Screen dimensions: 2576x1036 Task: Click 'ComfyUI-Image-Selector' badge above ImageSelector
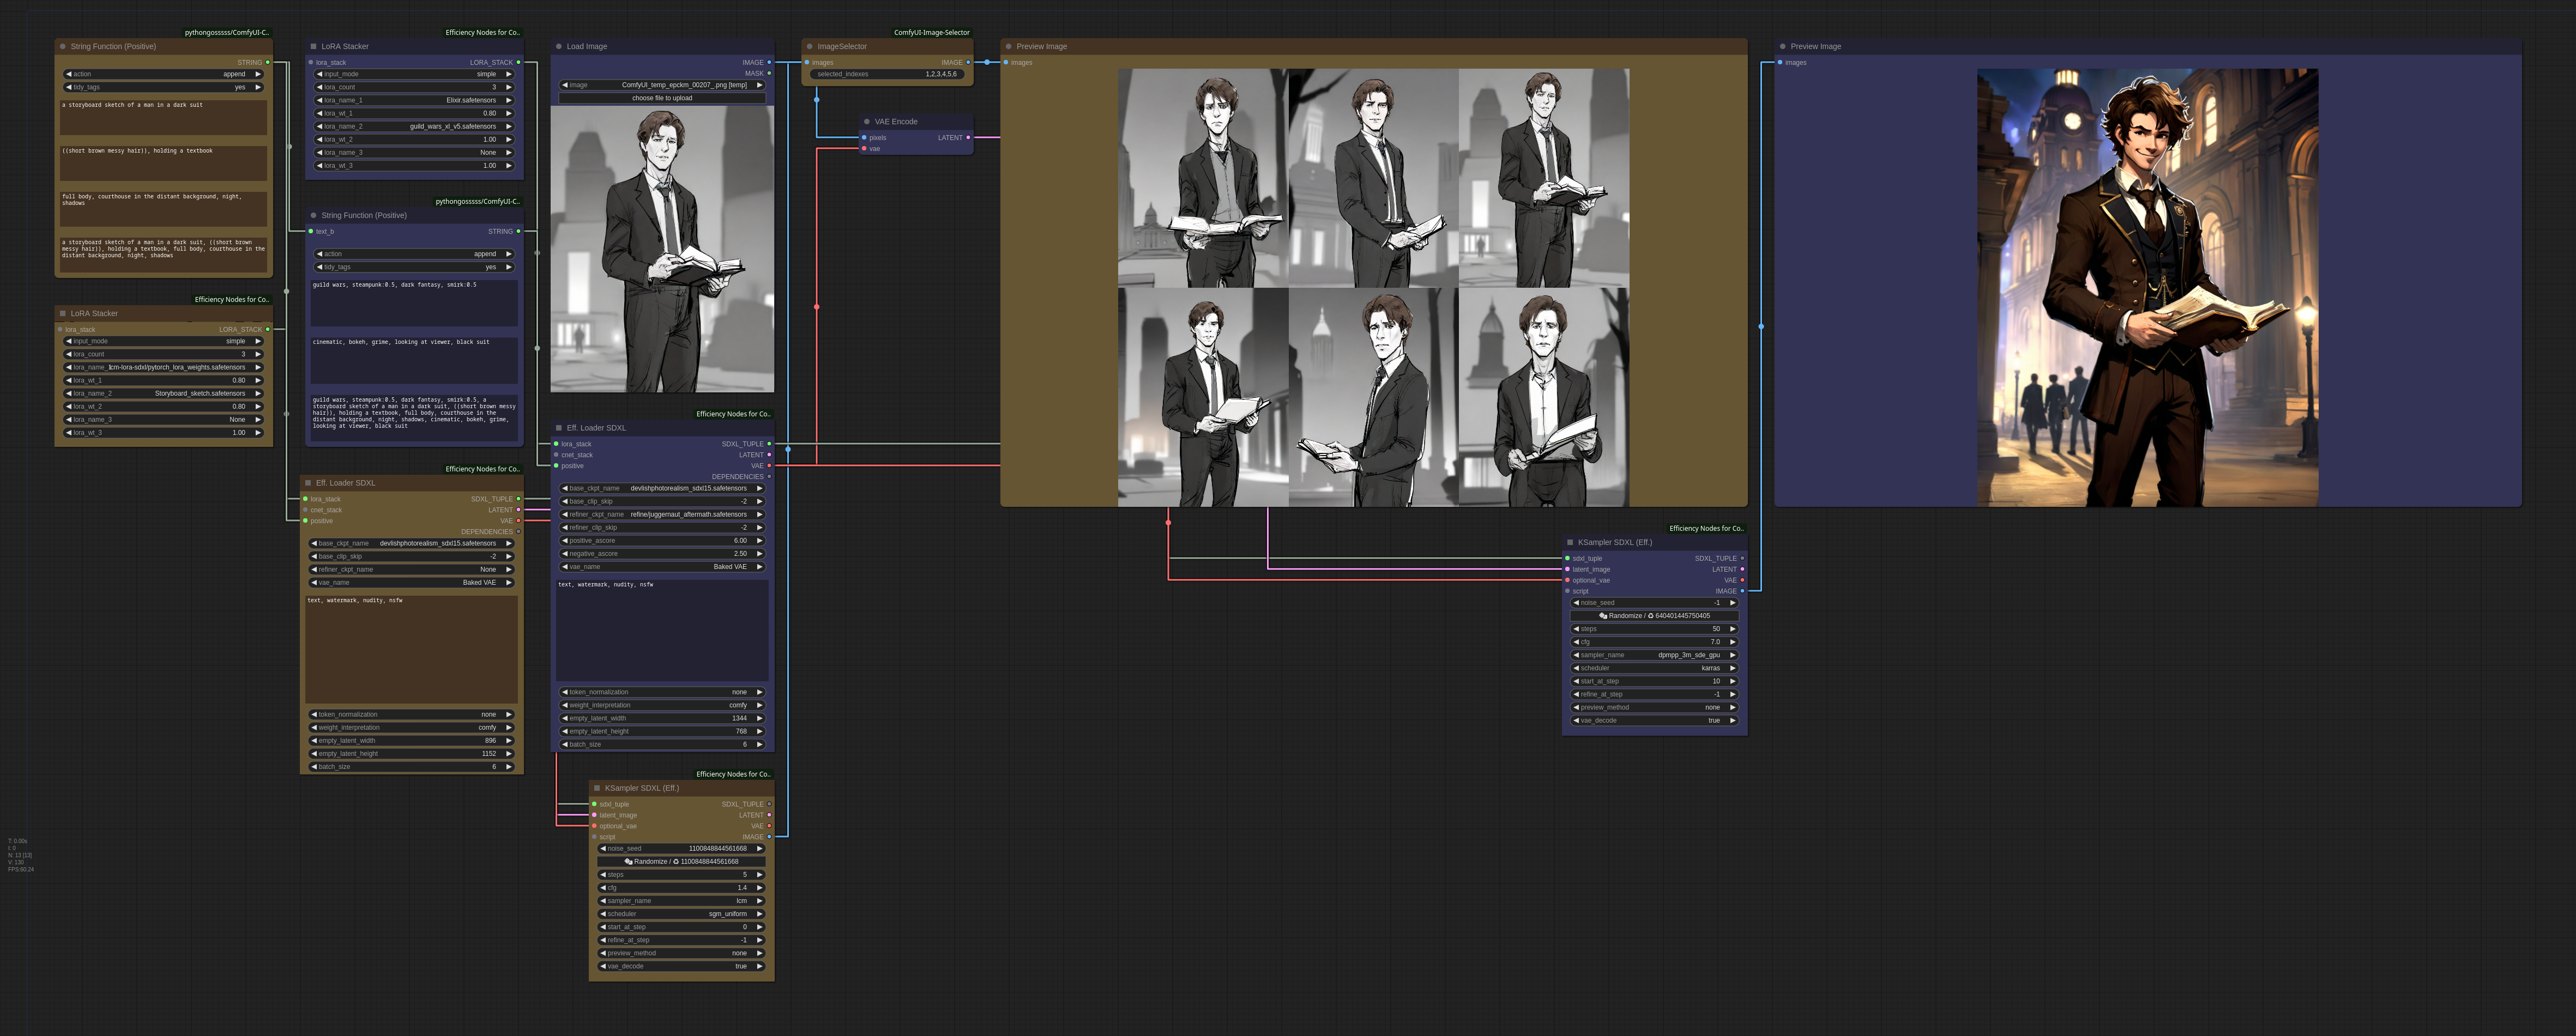click(x=931, y=33)
